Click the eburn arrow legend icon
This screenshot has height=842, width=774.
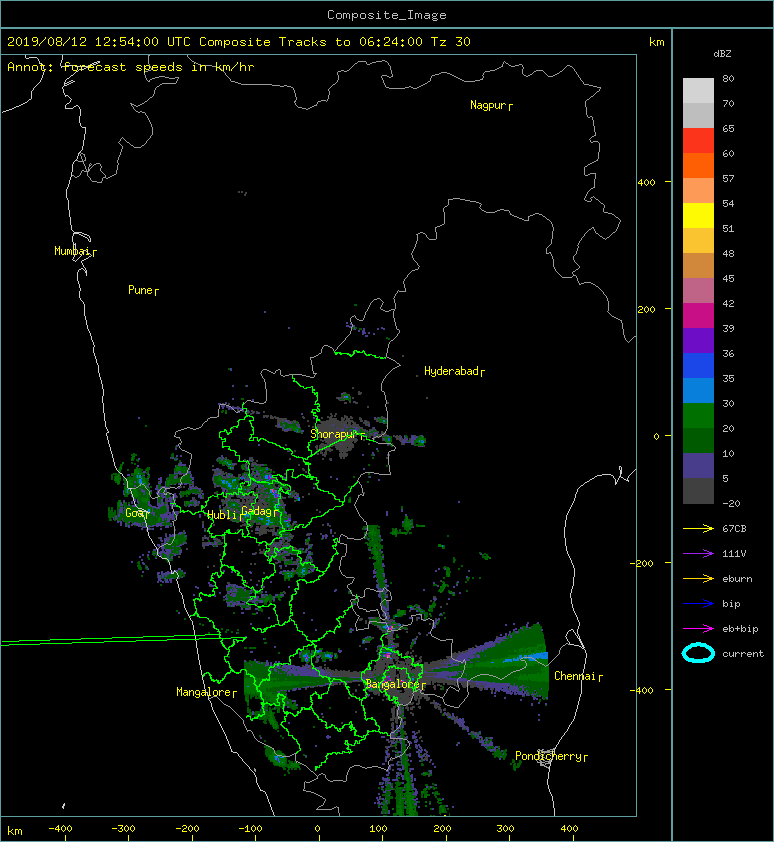click(698, 579)
